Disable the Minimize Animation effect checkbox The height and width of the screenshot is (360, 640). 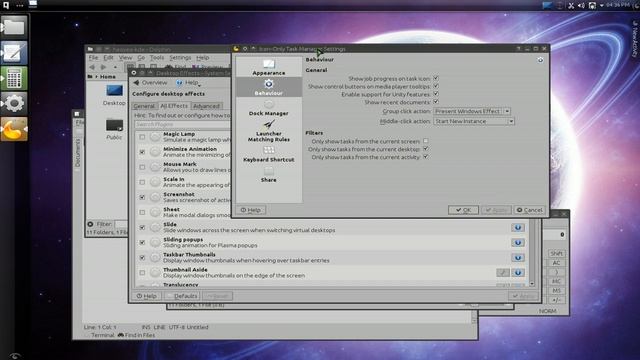[x=142, y=152]
